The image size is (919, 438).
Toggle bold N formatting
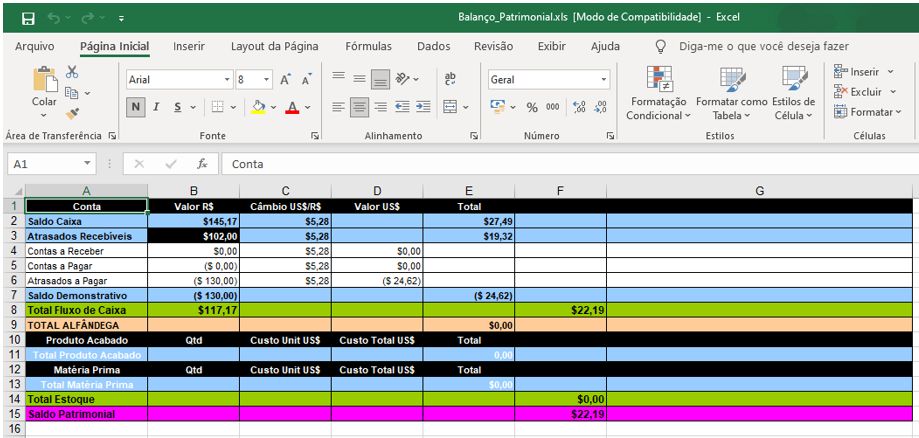pos(135,107)
